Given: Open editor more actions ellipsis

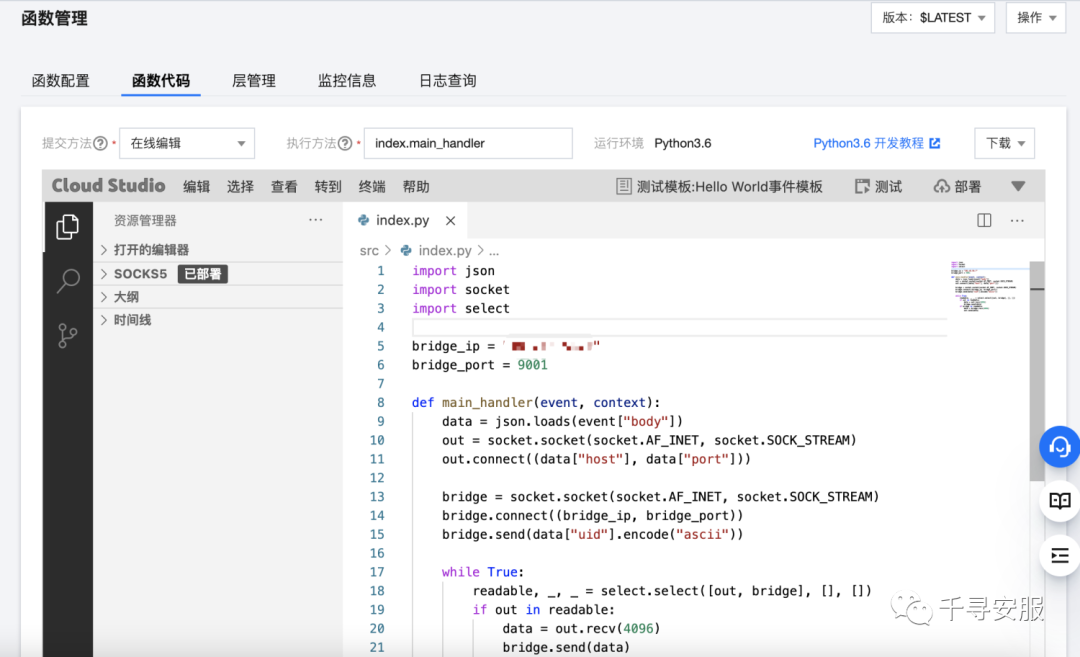Looking at the screenshot, I should [1017, 220].
